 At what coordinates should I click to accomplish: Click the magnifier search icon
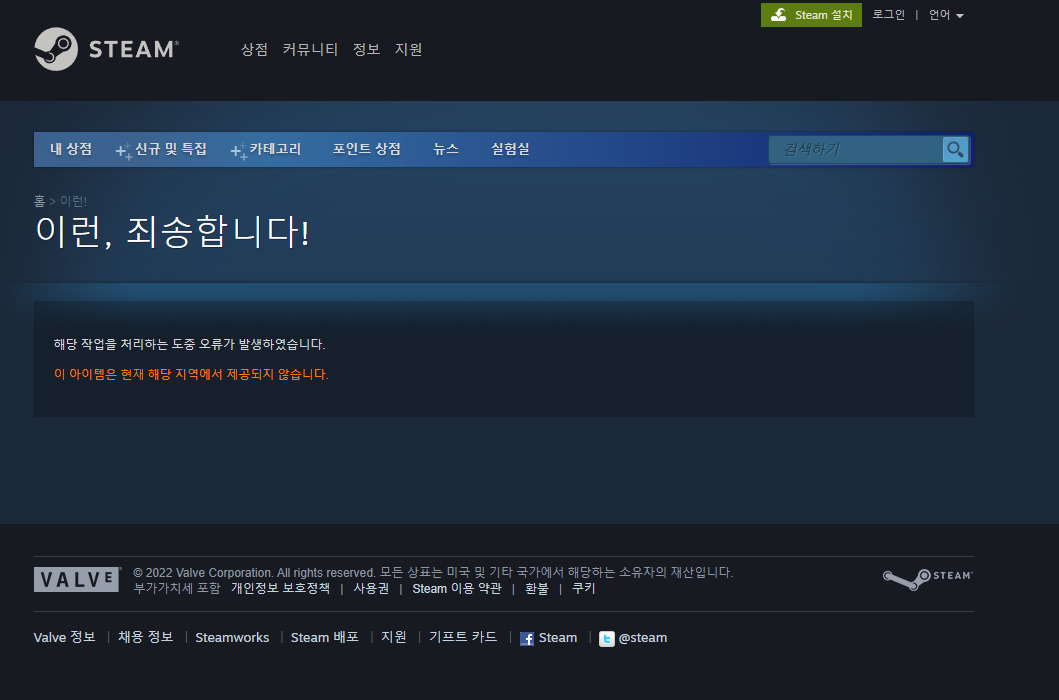955,149
